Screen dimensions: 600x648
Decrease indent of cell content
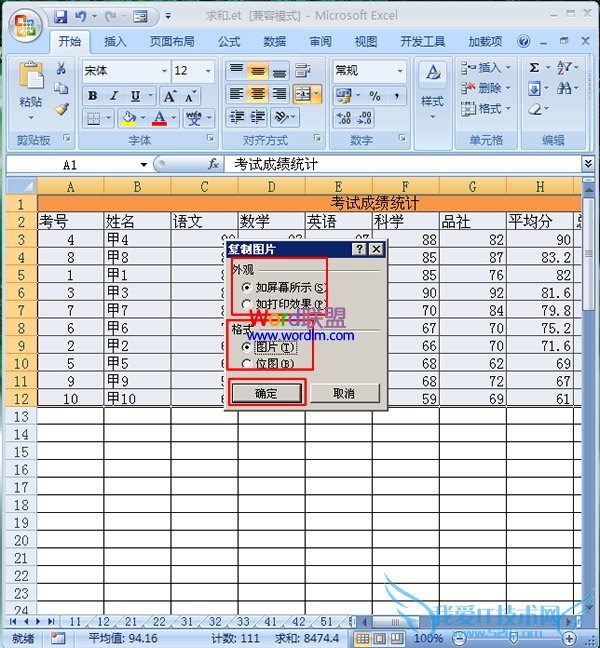236,117
